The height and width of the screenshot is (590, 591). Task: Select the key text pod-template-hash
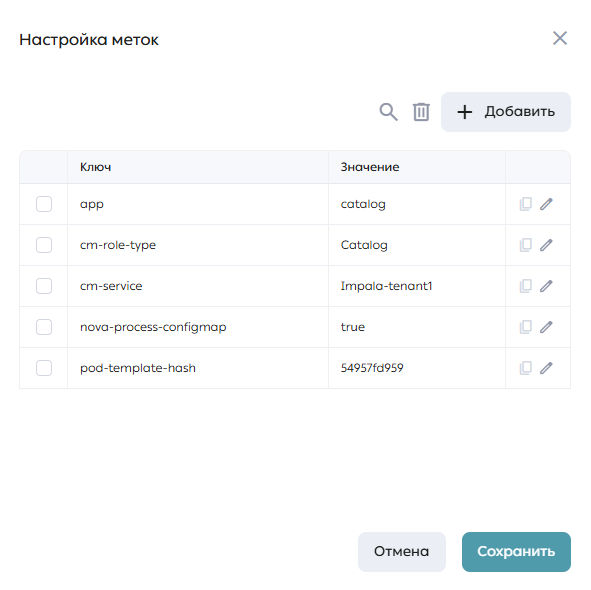[138, 368]
